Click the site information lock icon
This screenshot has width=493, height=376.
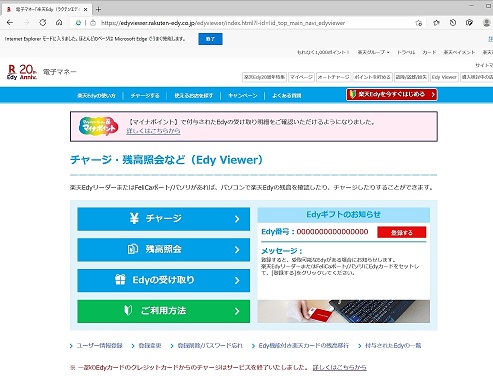(x=93, y=23)
